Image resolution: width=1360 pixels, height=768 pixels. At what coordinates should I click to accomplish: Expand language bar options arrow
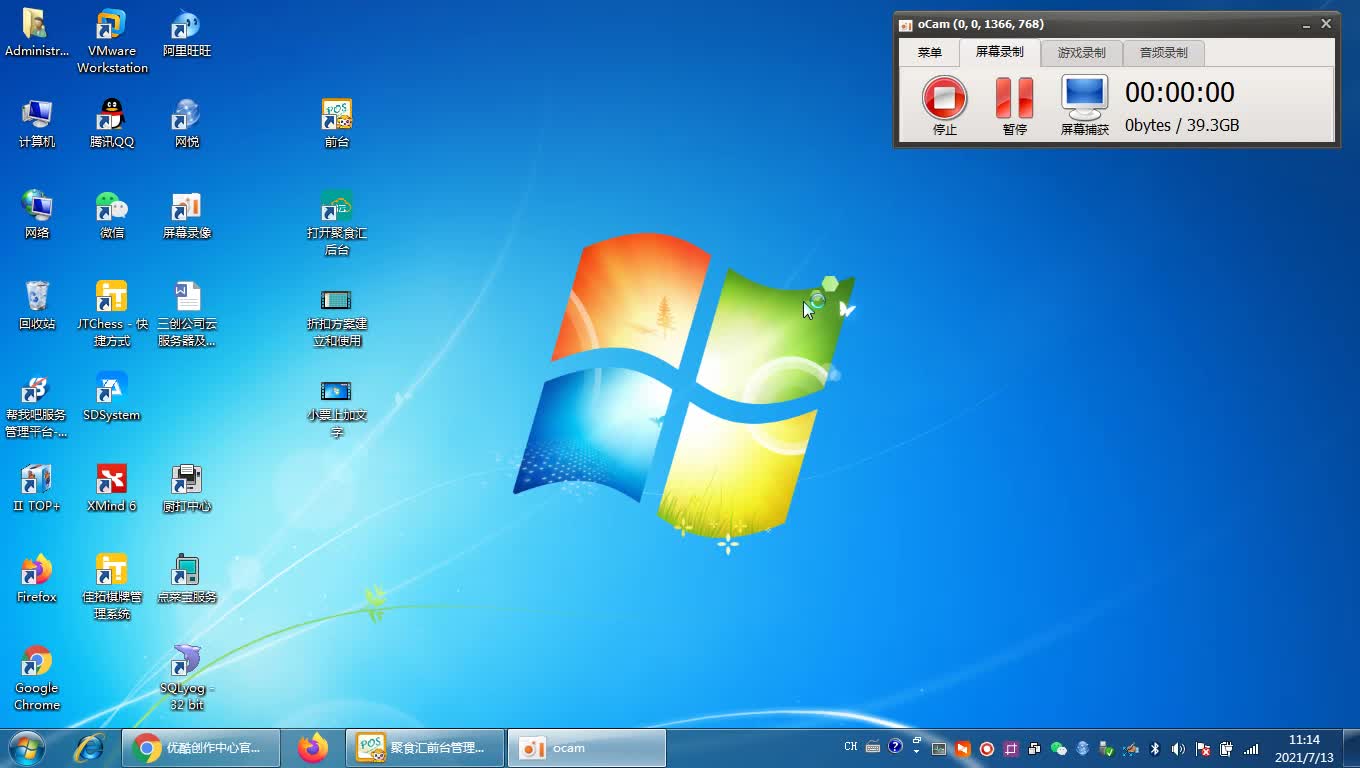click(917, 751)
